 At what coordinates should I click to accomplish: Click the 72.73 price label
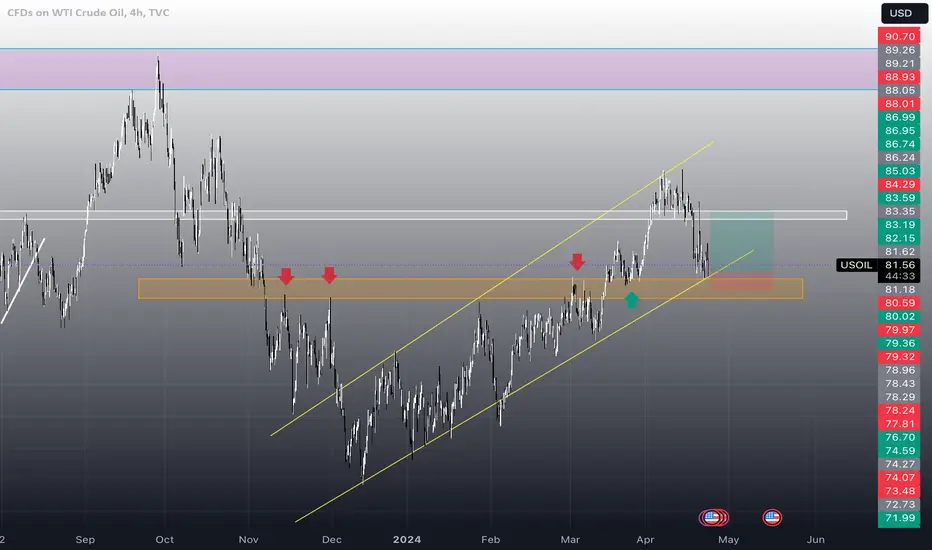tap(900, 505)
